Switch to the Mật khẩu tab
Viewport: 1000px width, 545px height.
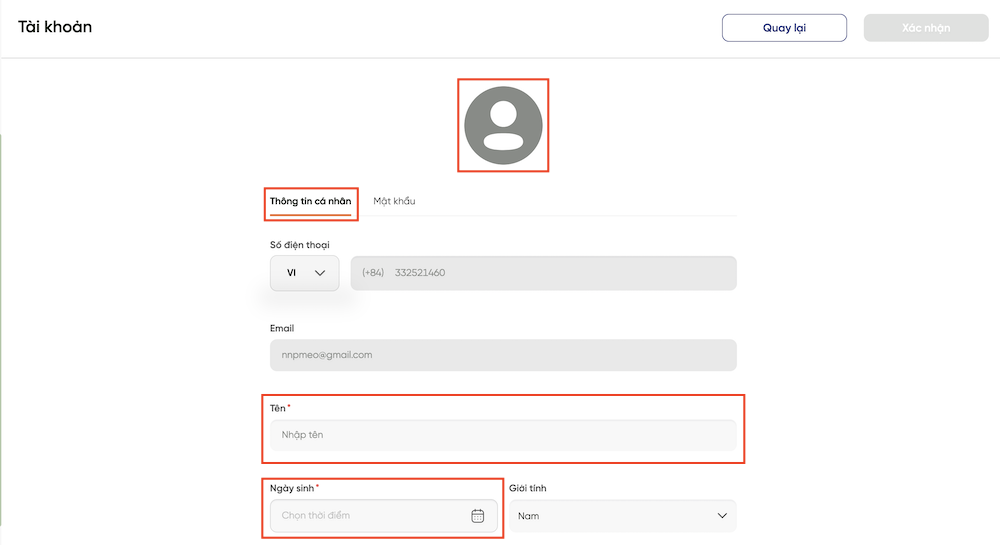394,201
